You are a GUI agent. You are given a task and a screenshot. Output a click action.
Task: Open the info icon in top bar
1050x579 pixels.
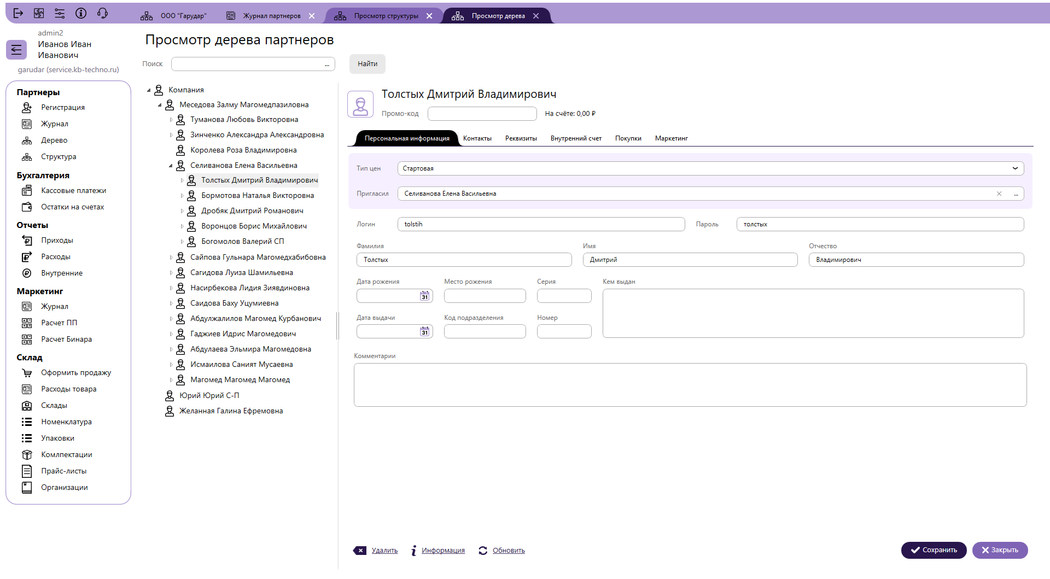pyautogui.click(x=80, y=13)
